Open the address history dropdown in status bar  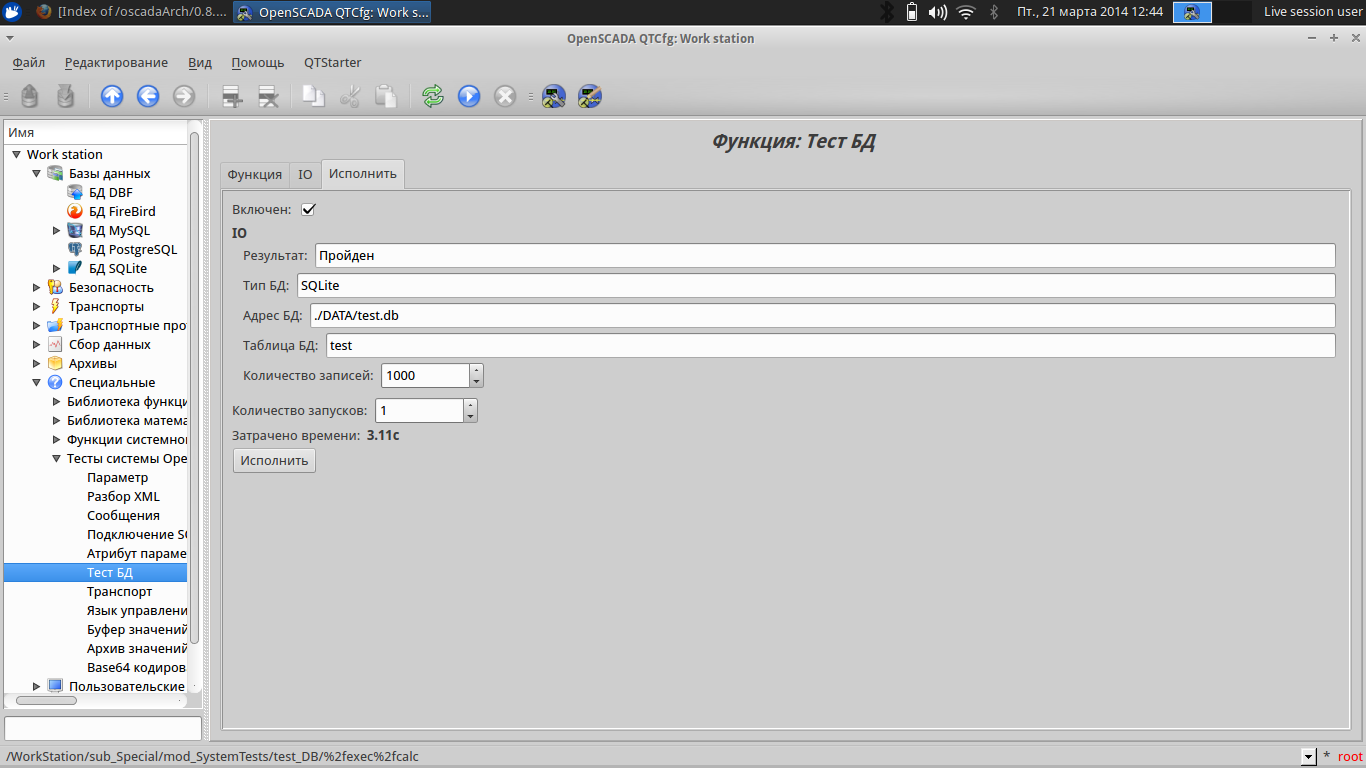[1308, 757]
